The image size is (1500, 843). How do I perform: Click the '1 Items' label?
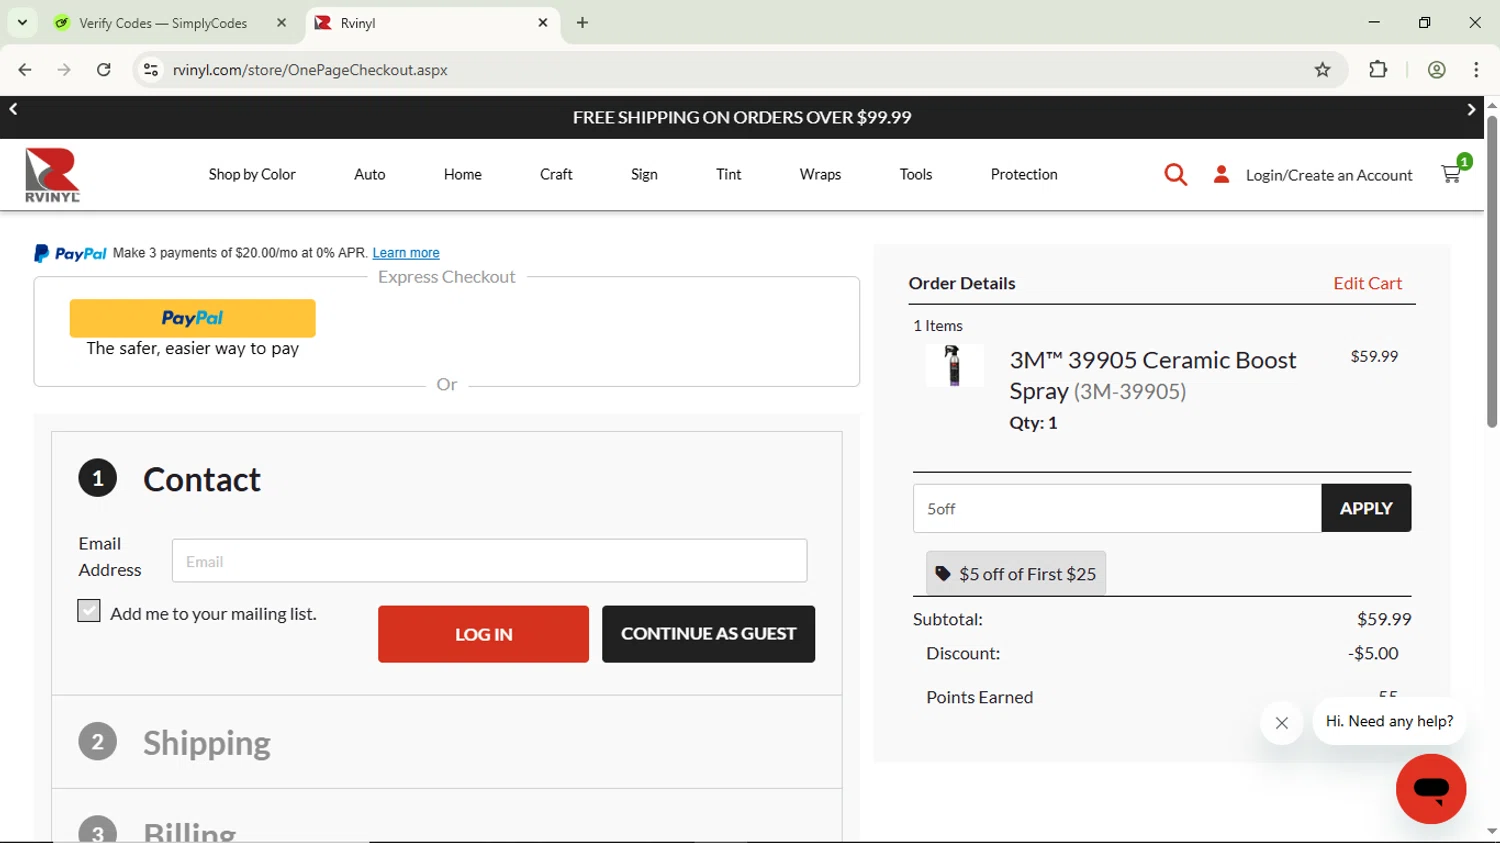pos(938,326)
